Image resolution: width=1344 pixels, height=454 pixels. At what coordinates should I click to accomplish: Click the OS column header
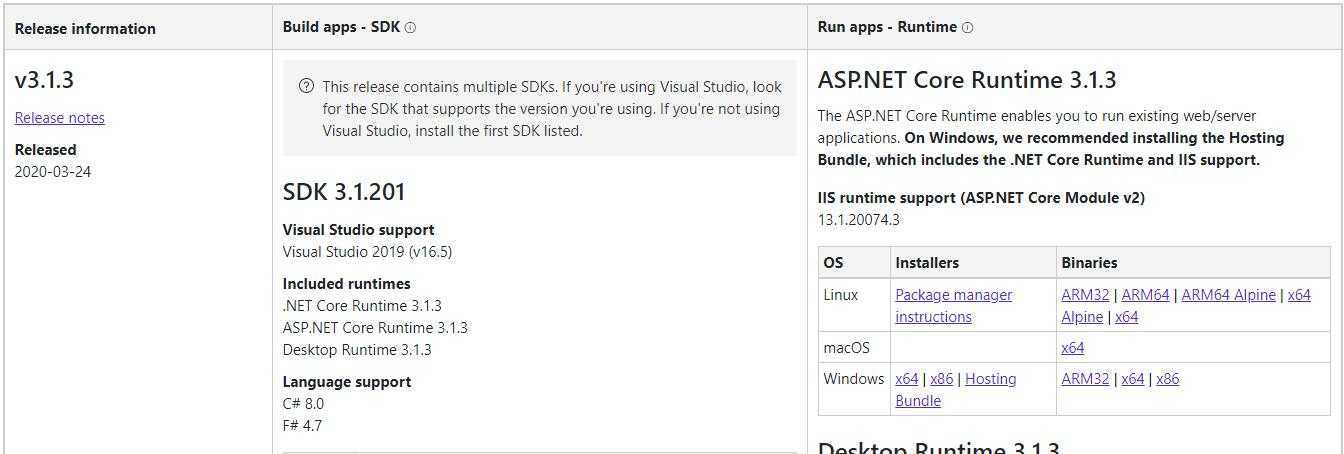tap(833, 263)
